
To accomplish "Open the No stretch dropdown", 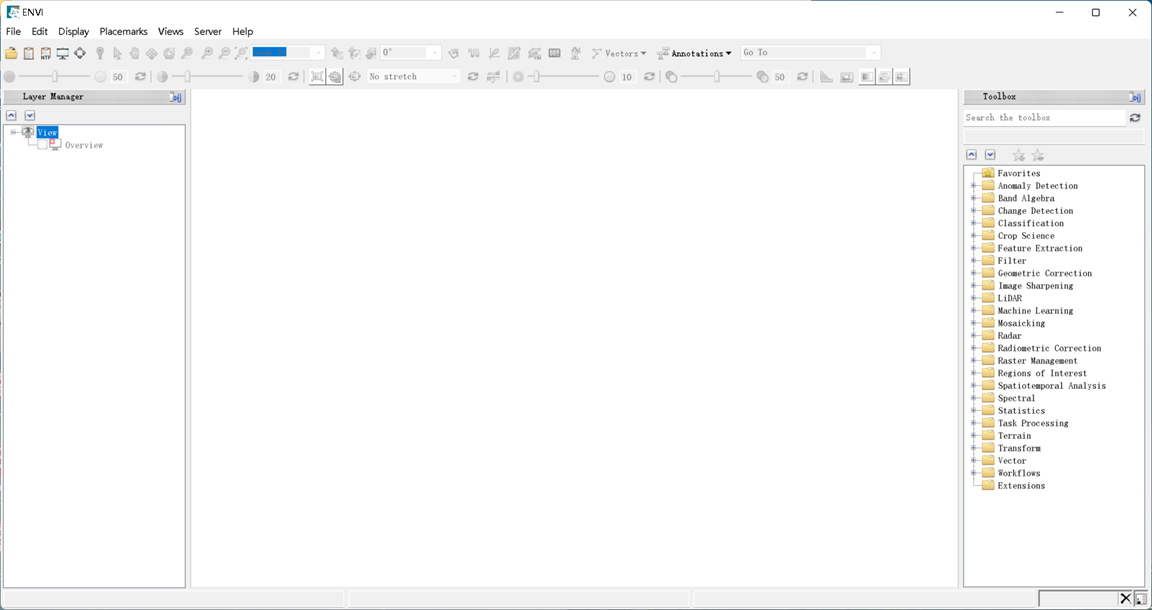I will point(453,76).
